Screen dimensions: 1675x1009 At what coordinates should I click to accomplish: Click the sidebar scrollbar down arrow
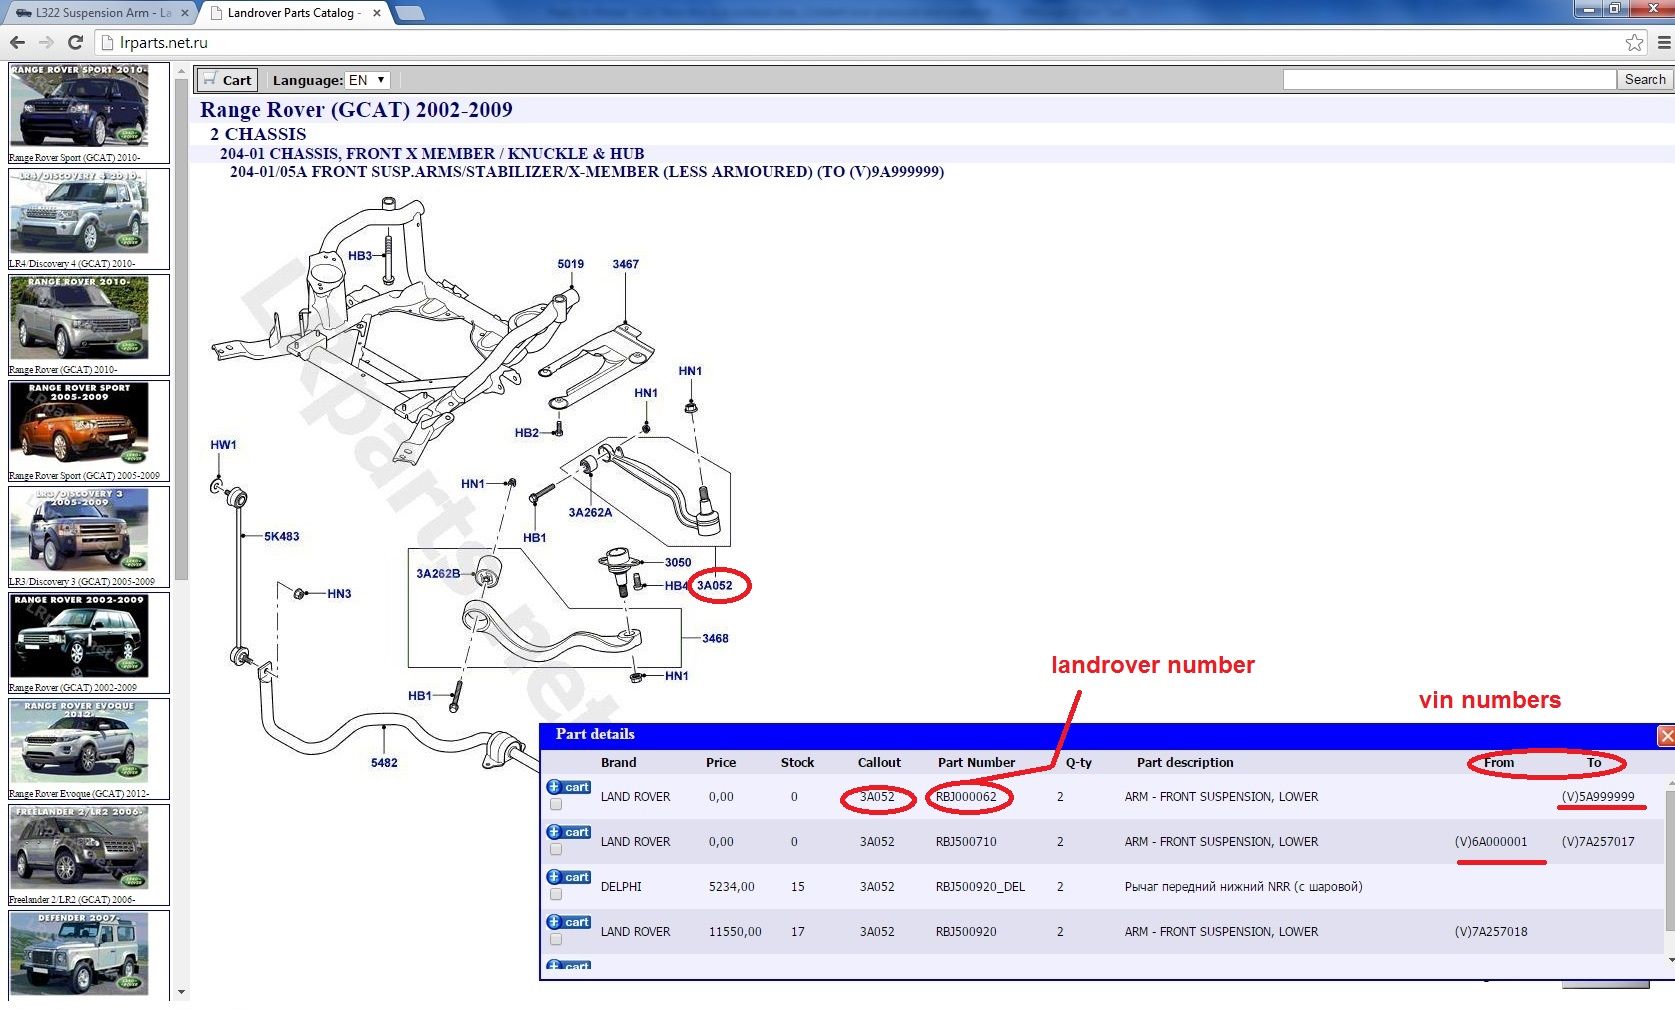181,992
